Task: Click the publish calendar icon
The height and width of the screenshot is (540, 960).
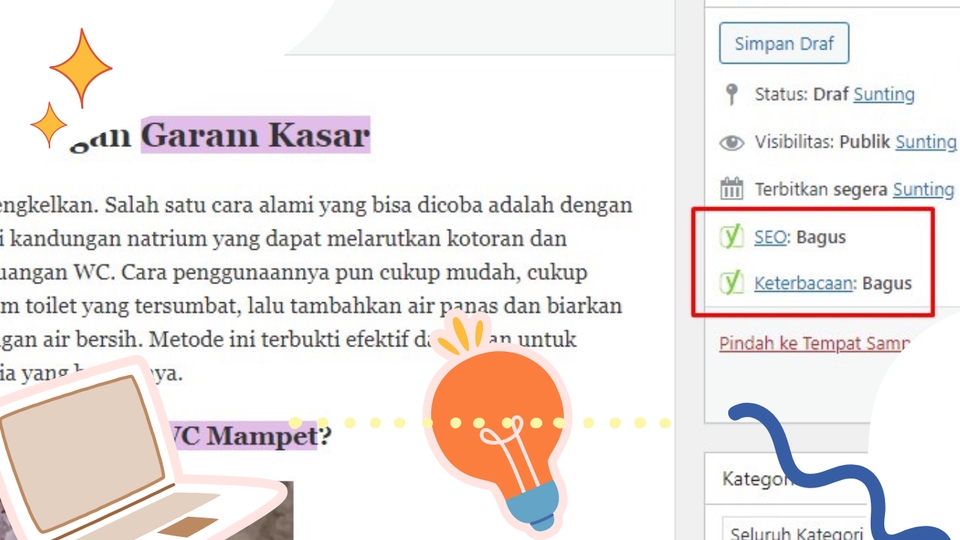Action: pyautogui.click(x=731, y=189)
